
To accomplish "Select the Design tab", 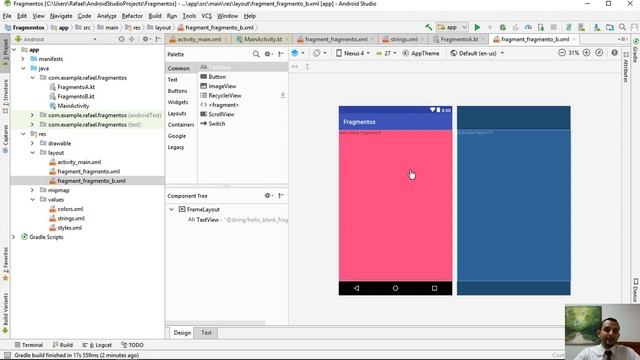I will pos(182,333).
